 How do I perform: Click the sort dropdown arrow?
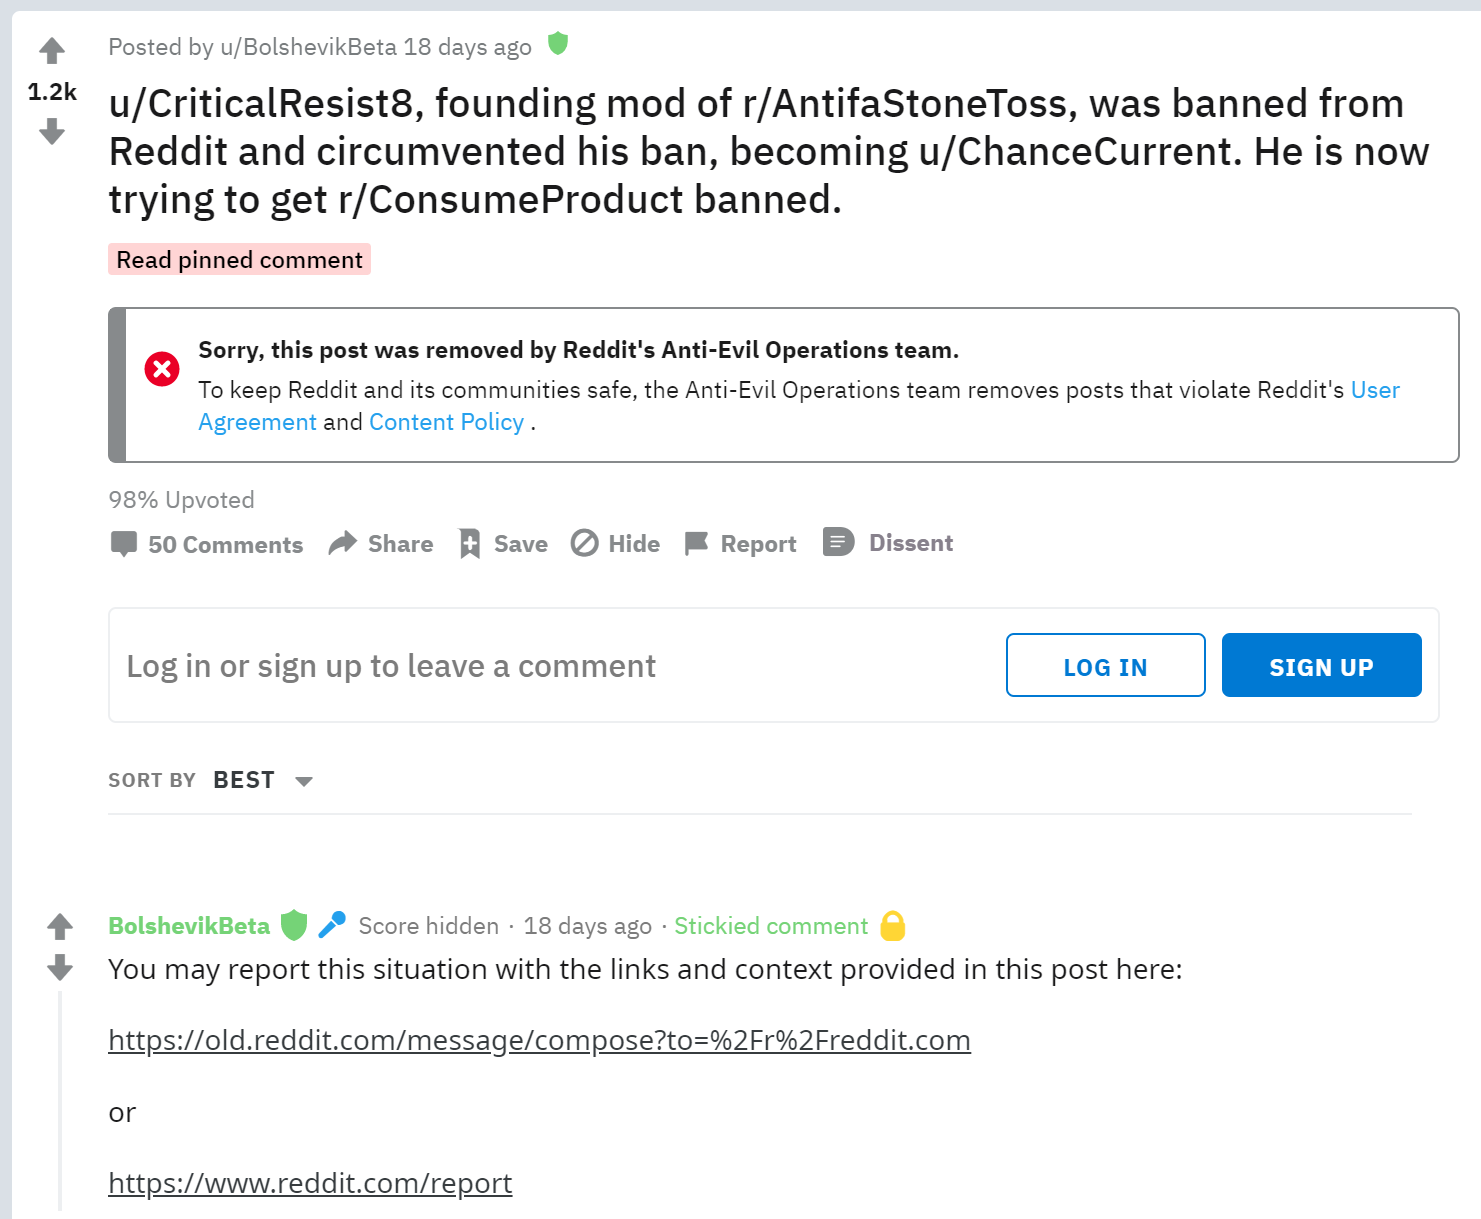pos(304,781)
